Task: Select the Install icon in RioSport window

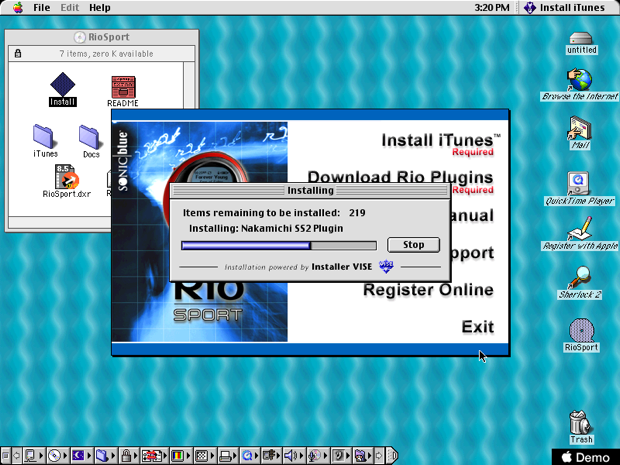Action: (x=62, y=89)
